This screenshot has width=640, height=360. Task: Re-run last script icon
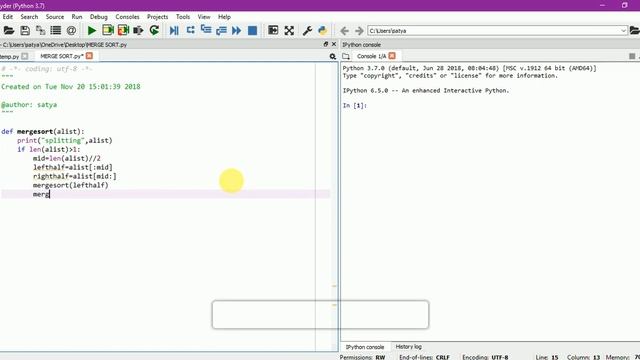pyautogui.click(x=154, y=31)
